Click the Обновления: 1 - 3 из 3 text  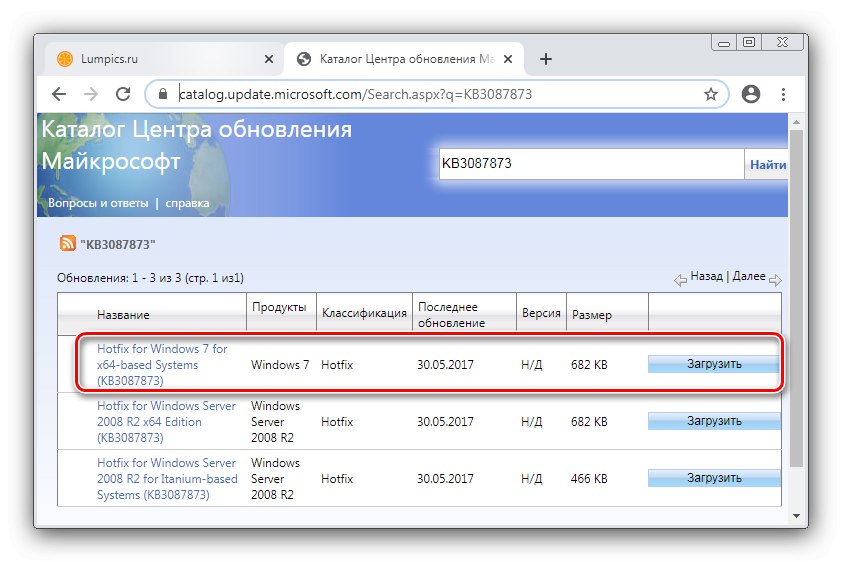pos(150,278)
